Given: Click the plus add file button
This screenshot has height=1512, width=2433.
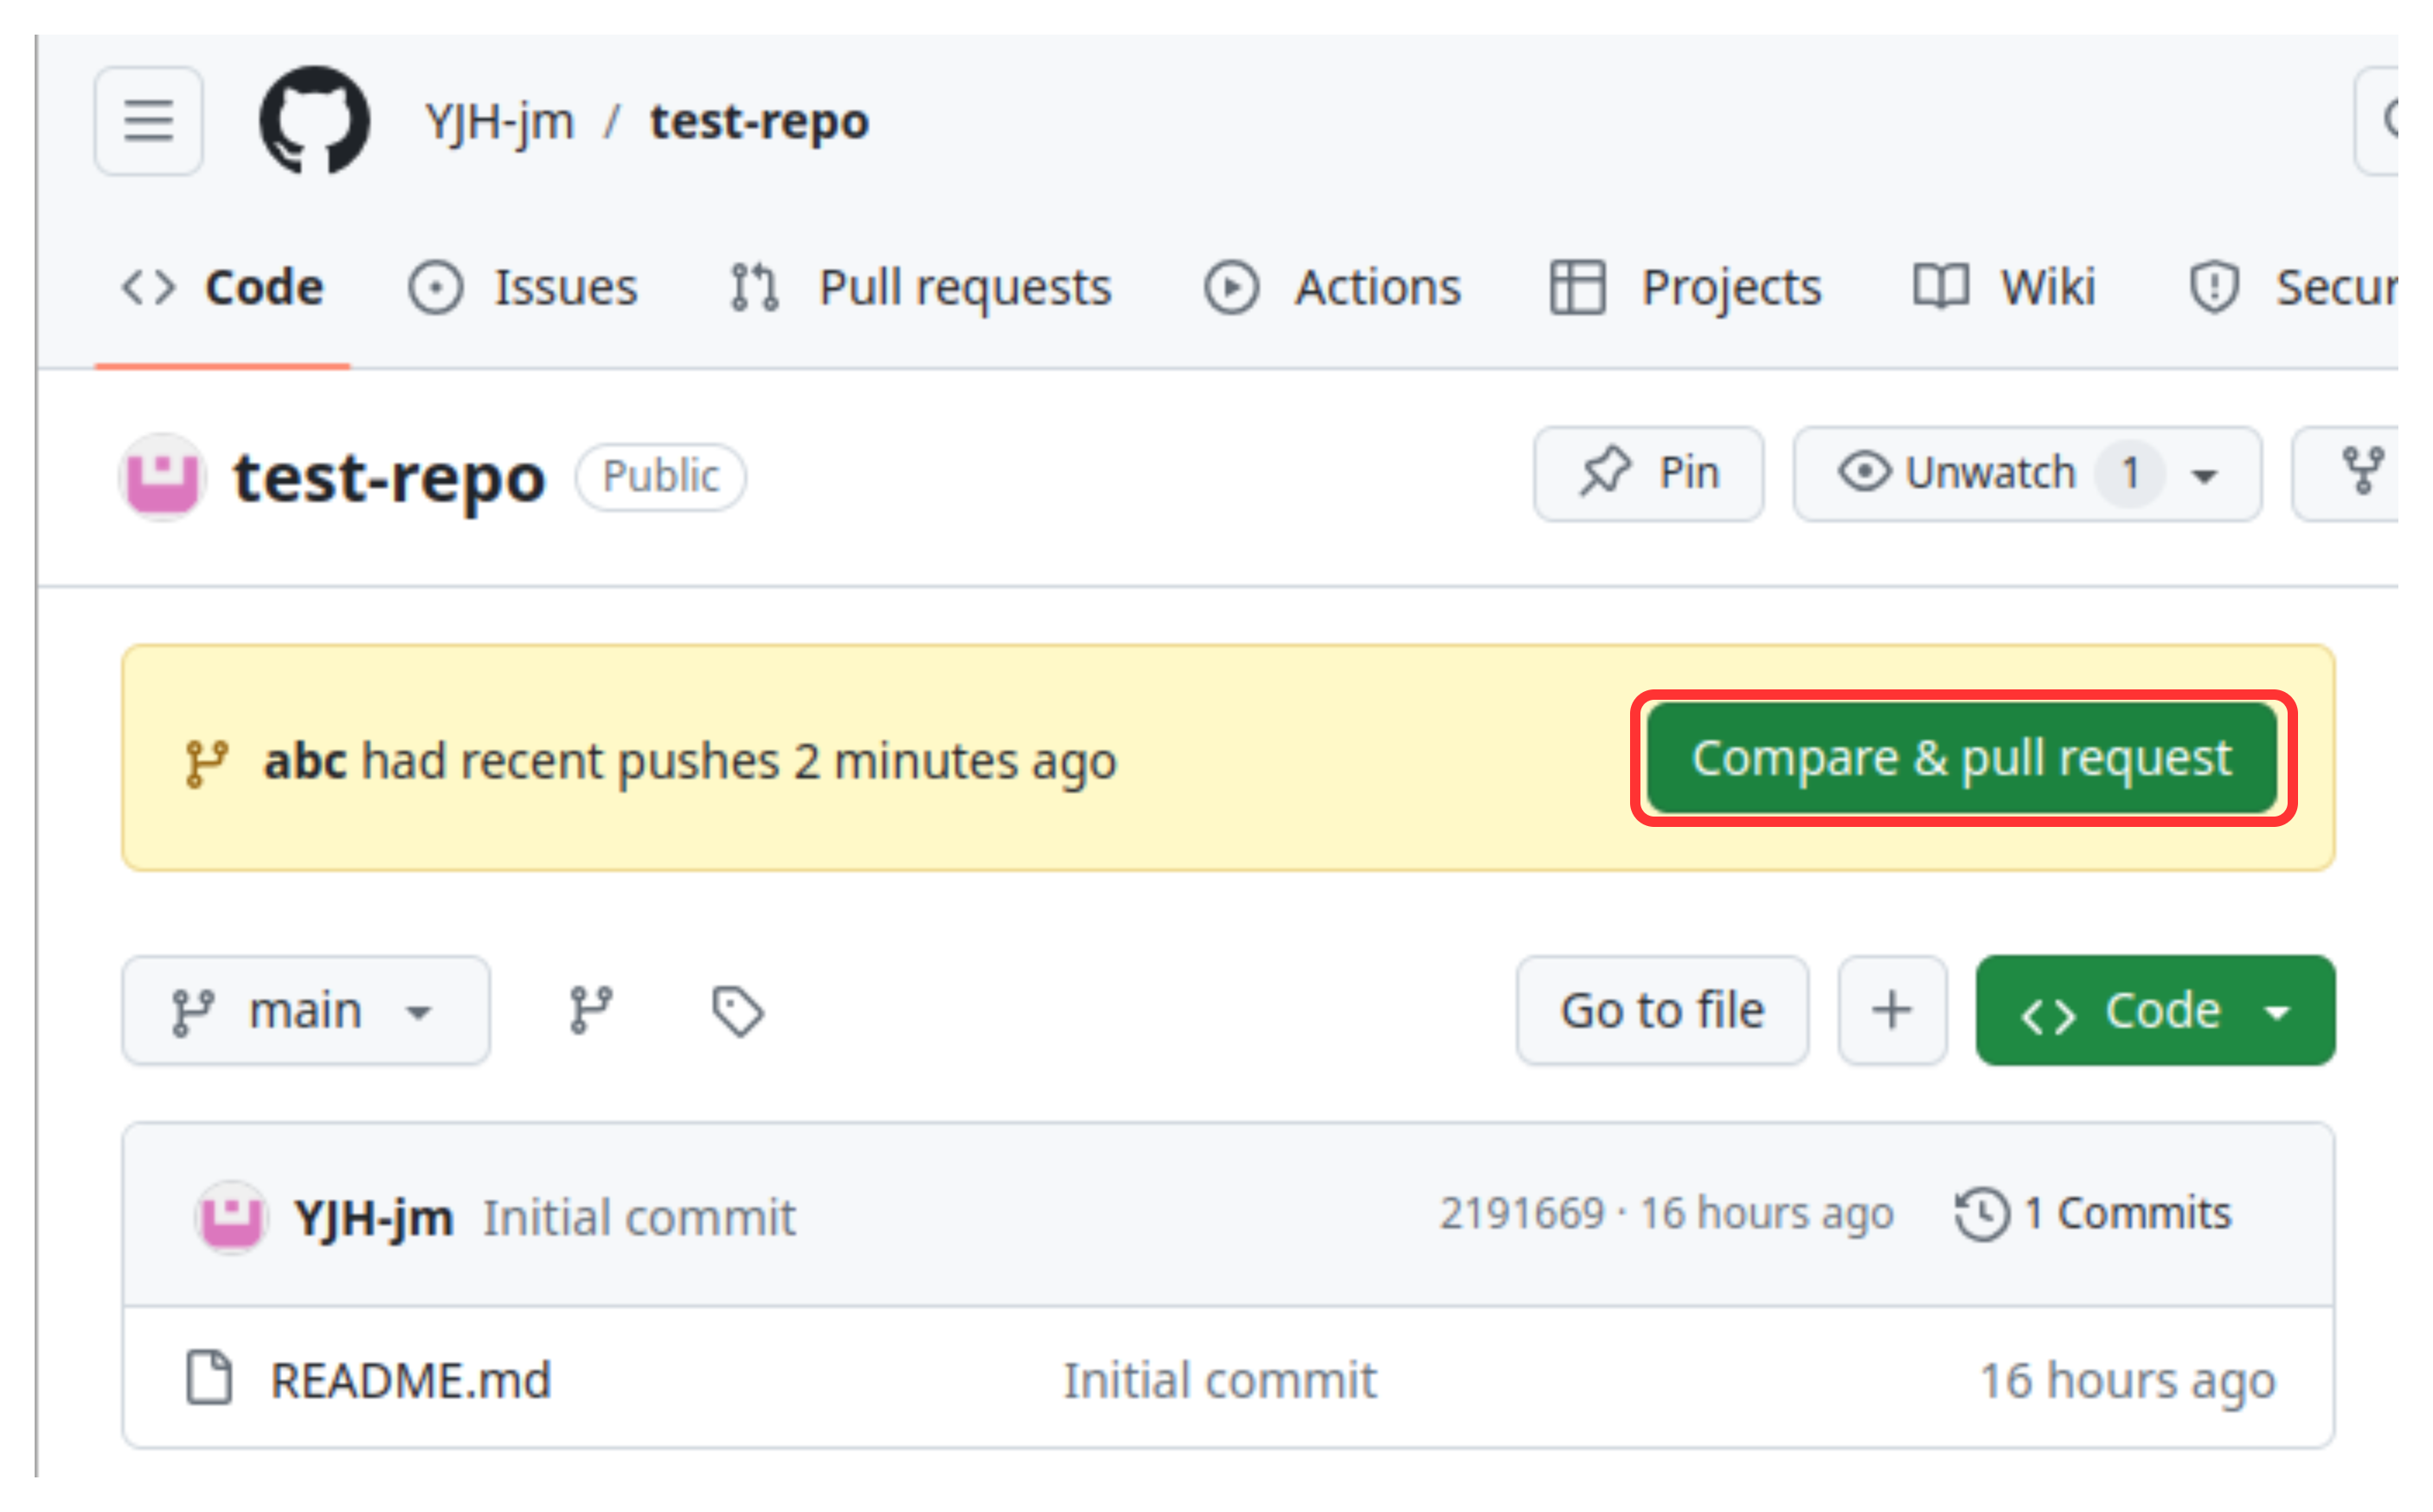Looking at the screenshot, I should (1891, 1010).
